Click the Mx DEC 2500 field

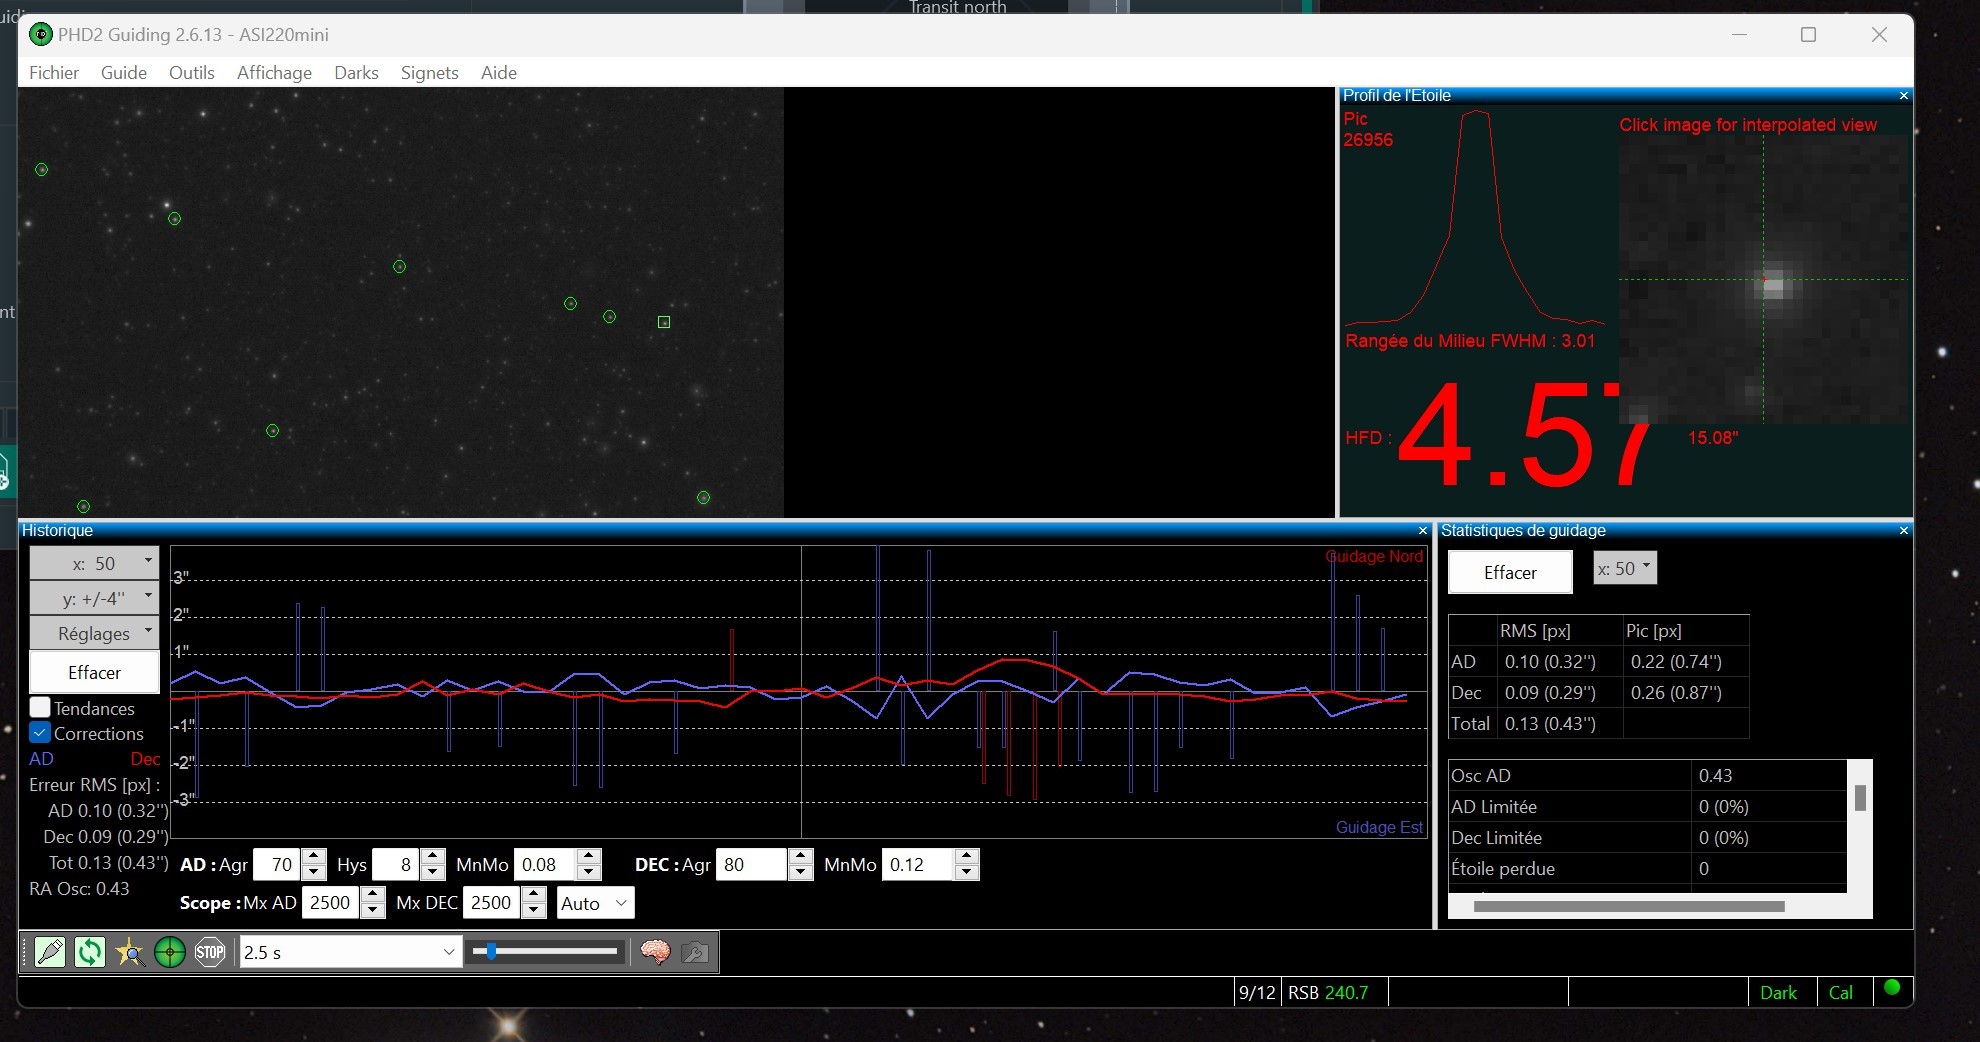[492, 902]
